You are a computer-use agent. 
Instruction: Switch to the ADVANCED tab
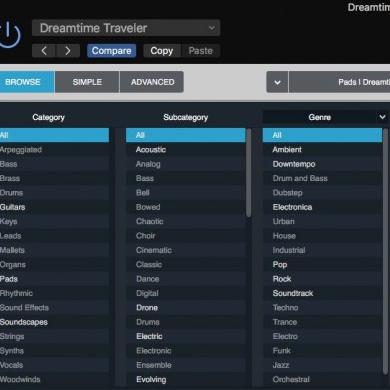pos(152,82)
